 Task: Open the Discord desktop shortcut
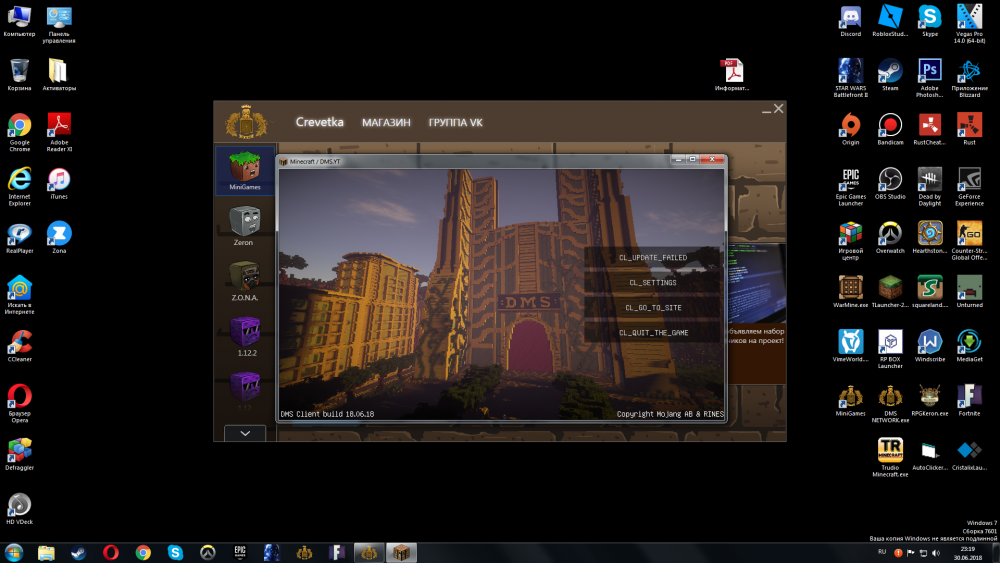point(850,18)
